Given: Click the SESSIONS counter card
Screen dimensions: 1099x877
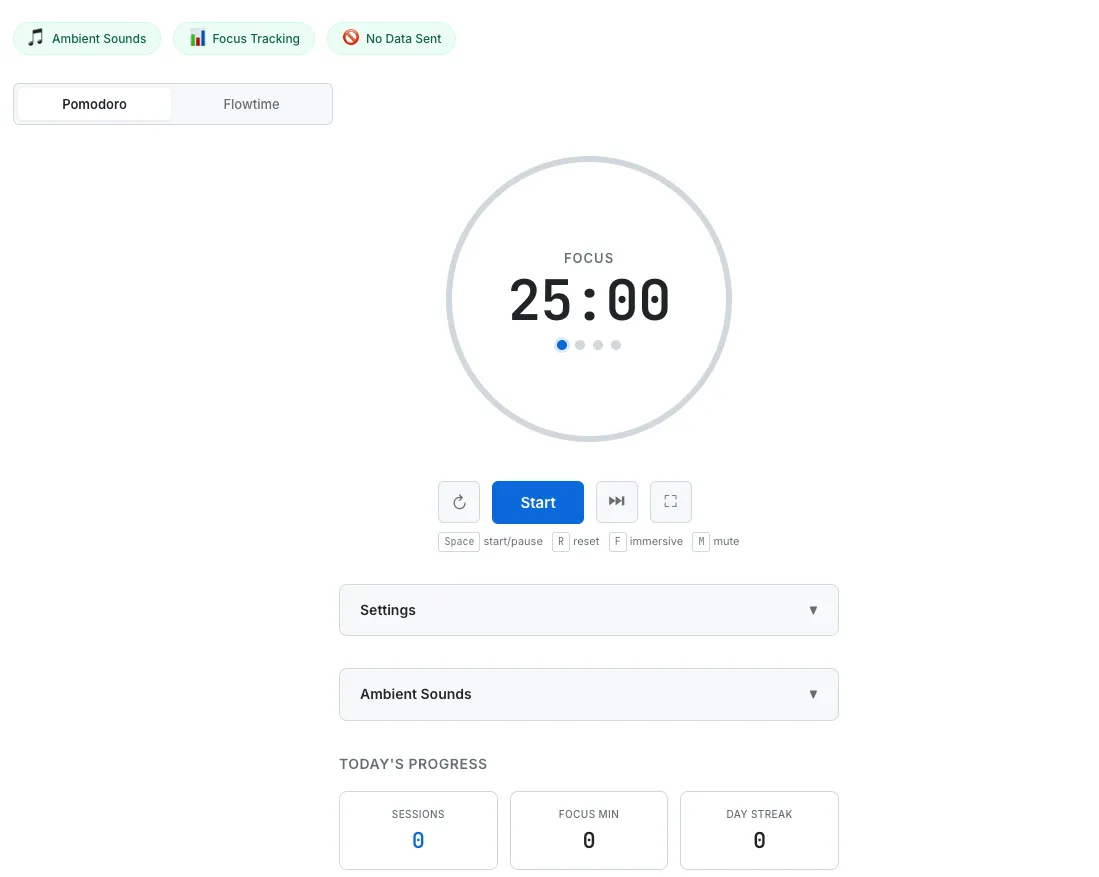Looking at the screenshot, I should pos(418,830).
